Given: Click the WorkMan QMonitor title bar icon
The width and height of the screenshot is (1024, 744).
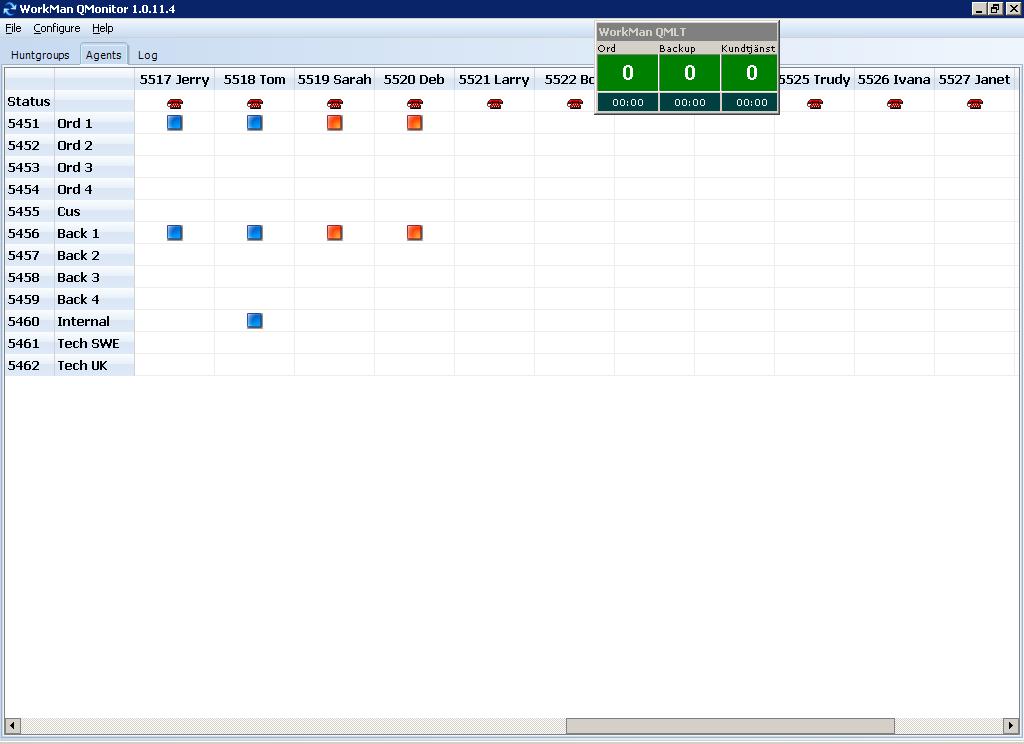Looking at the screenshot, I should pyautogui.click(x=10, y=9).
